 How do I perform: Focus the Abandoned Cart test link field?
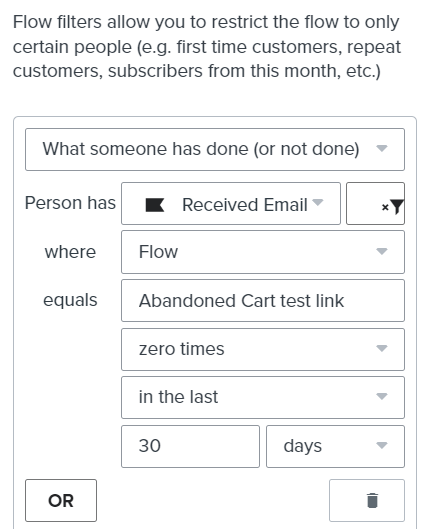point(263,301)
